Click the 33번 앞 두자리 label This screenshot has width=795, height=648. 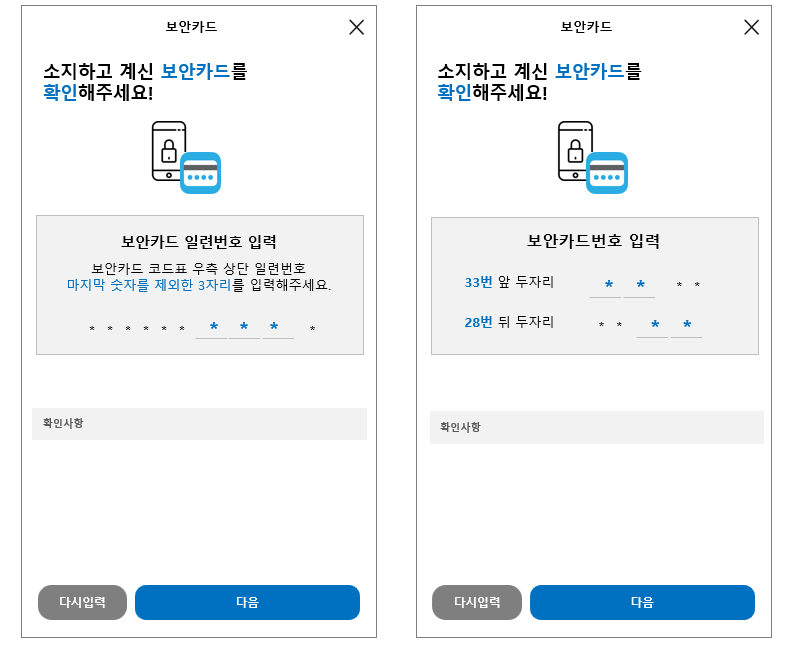(x=509, y=282)
